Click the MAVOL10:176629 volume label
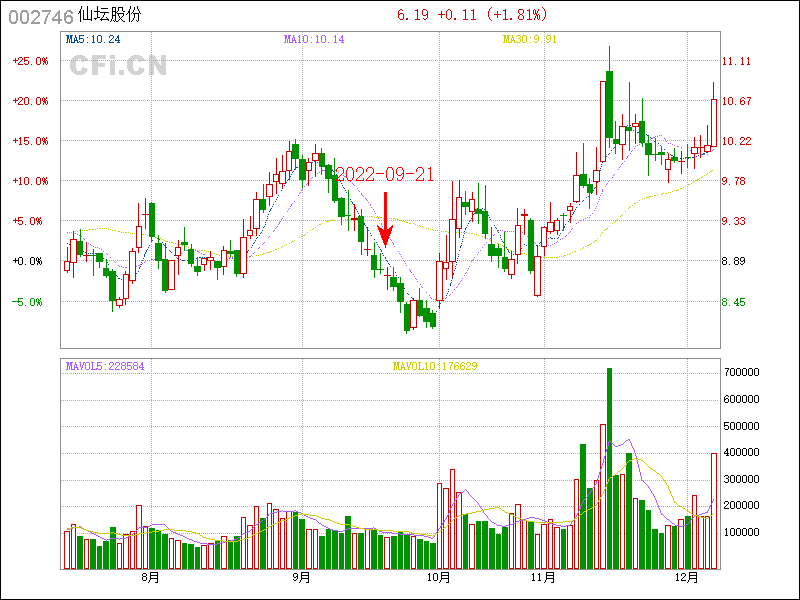This screenshot has width=800, height=600. (434, 366)
